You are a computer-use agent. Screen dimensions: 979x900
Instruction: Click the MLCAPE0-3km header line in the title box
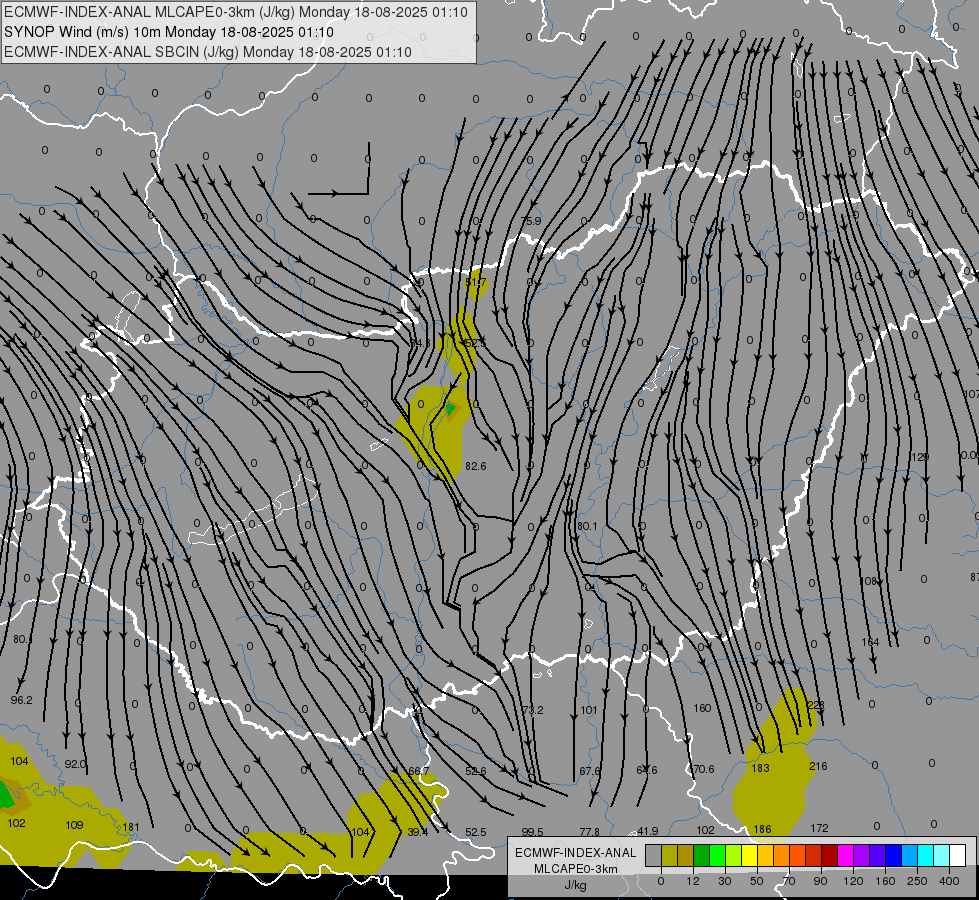(235, 12)
